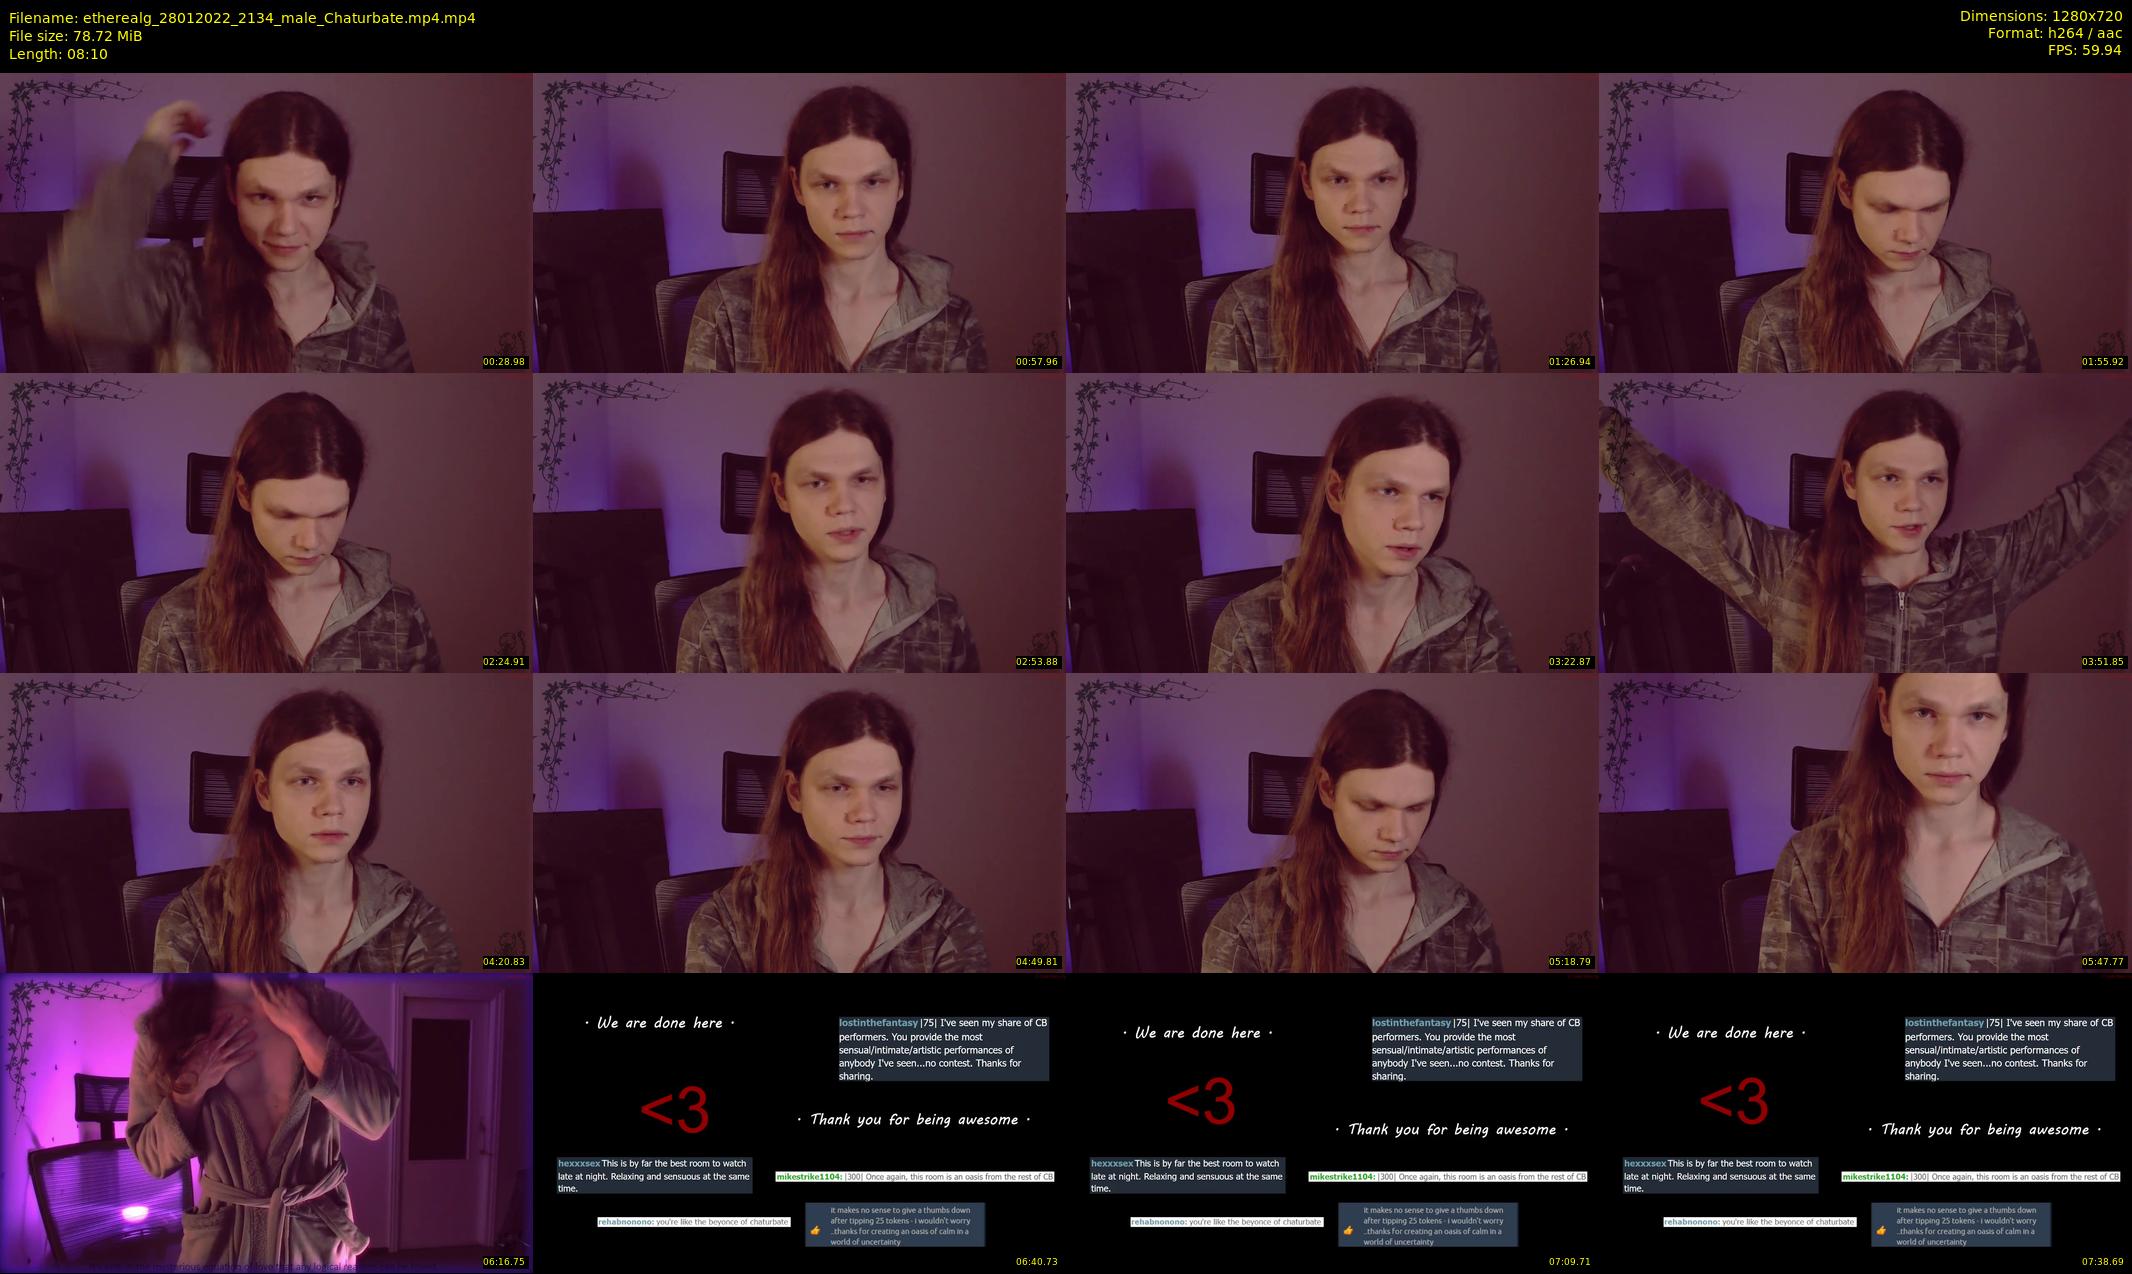Click the thumbnail timestamped 01:26.94
The width and height of the screenshot is (2132, 1274).
pyautogui.click(x=1332, y=222)
